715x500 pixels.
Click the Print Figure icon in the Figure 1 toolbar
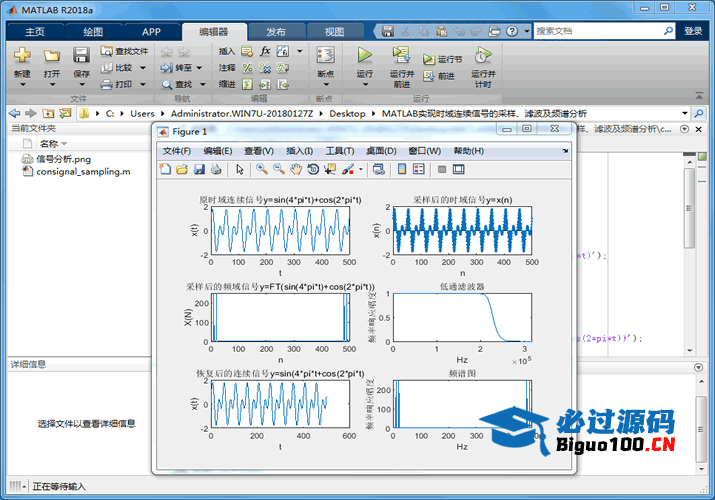(x=216, y=170)
